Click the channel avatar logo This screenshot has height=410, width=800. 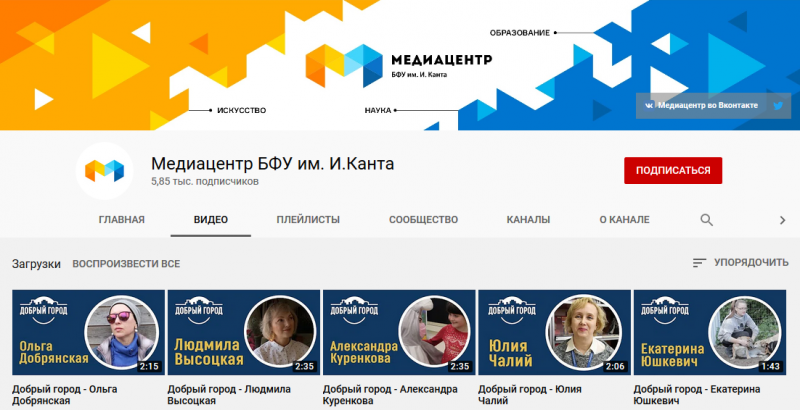coord(105,171)
